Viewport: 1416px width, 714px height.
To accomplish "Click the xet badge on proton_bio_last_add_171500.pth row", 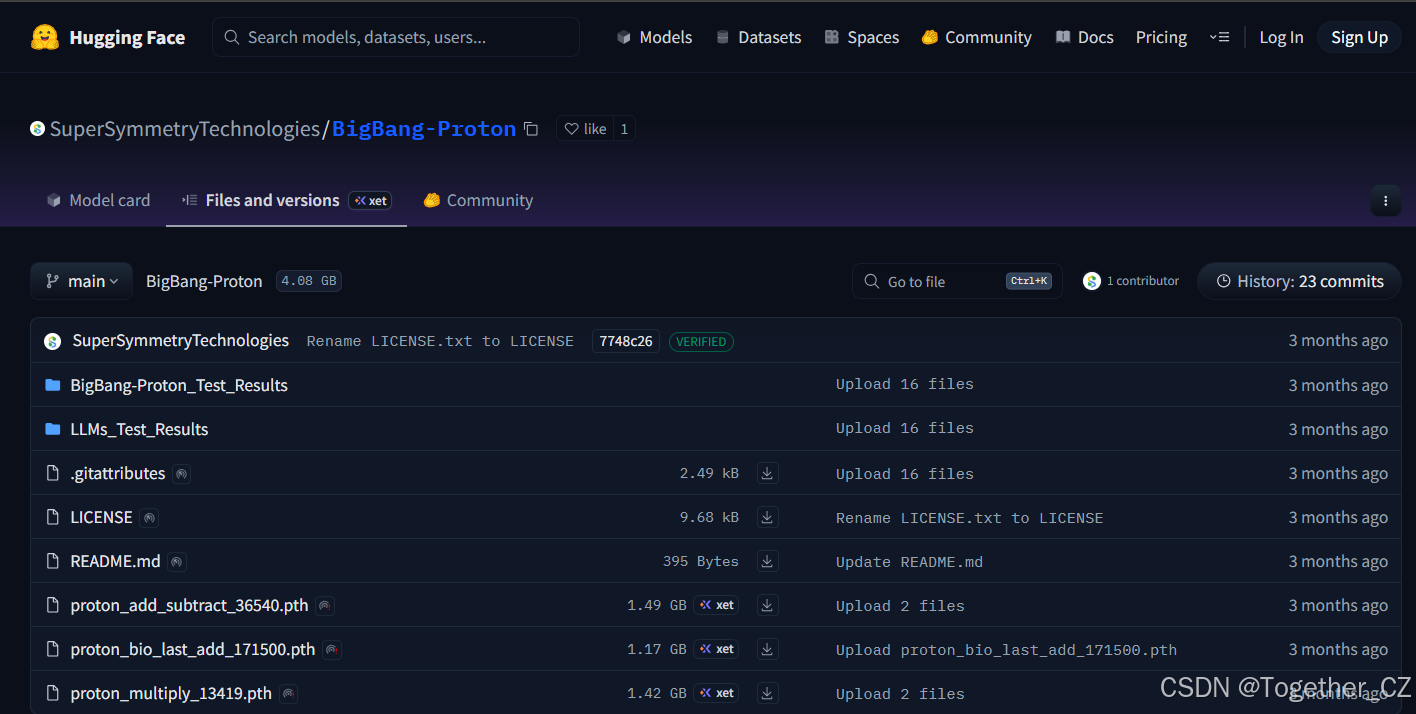I will point(717,649).
